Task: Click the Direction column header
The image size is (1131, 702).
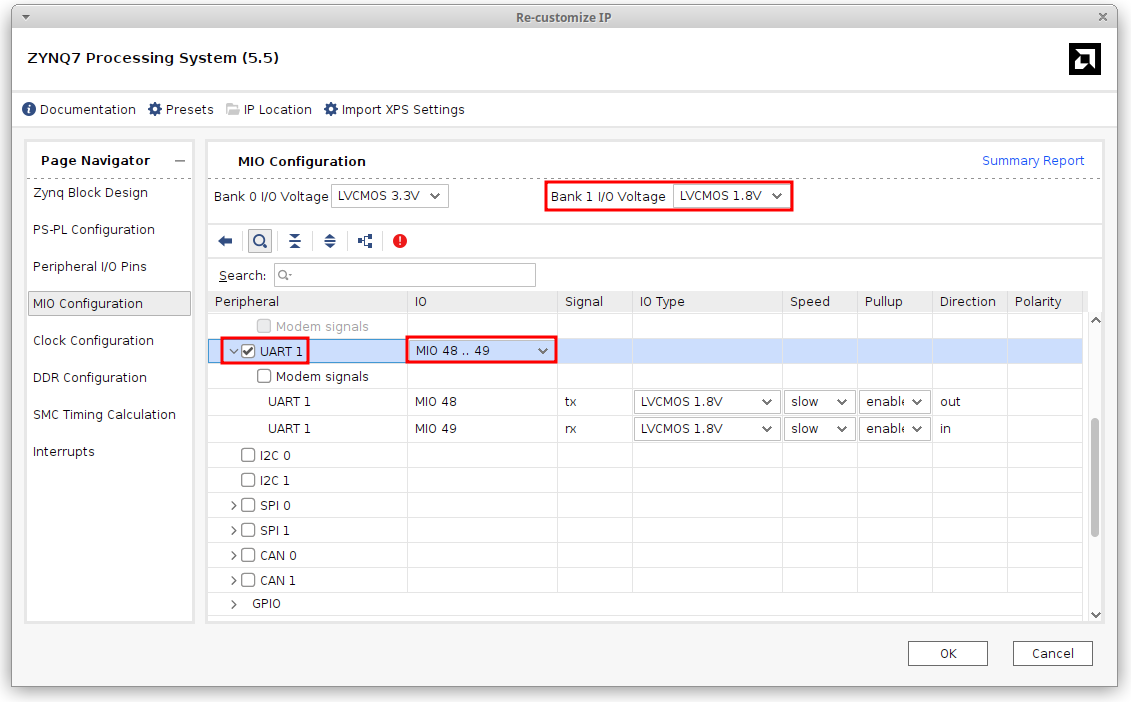Action: pos(969,302)
